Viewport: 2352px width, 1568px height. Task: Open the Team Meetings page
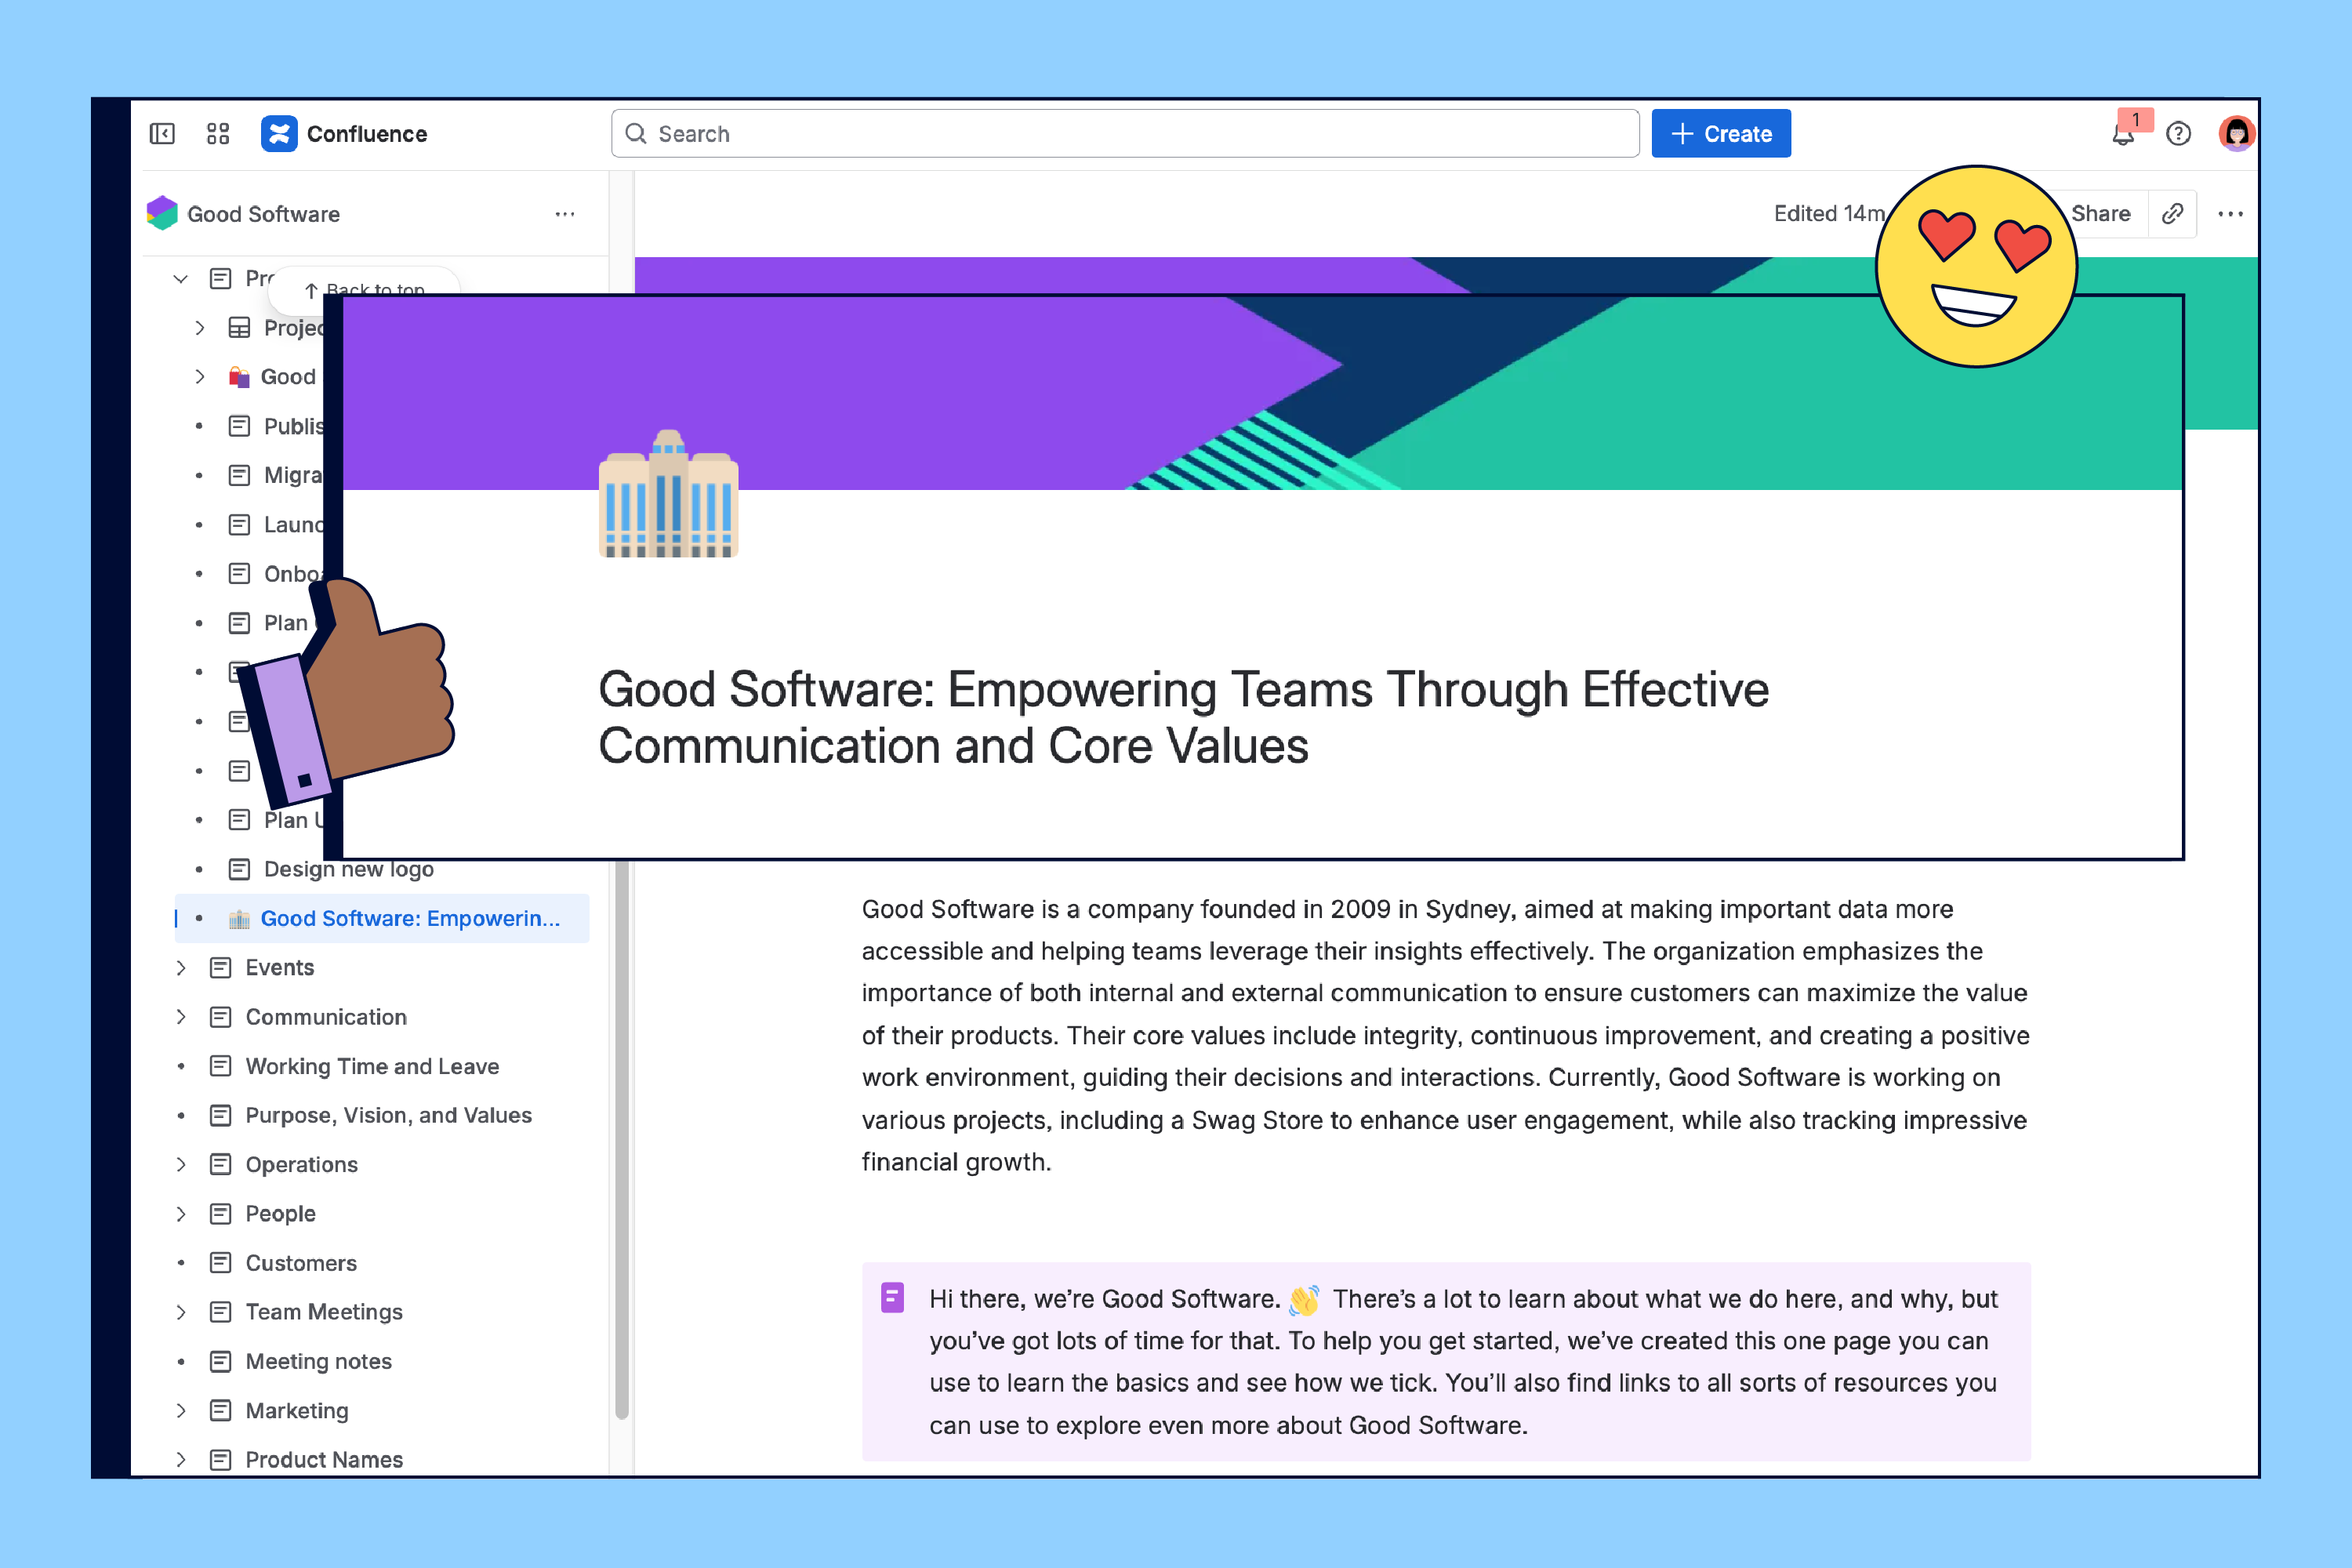click(324, 1312)
